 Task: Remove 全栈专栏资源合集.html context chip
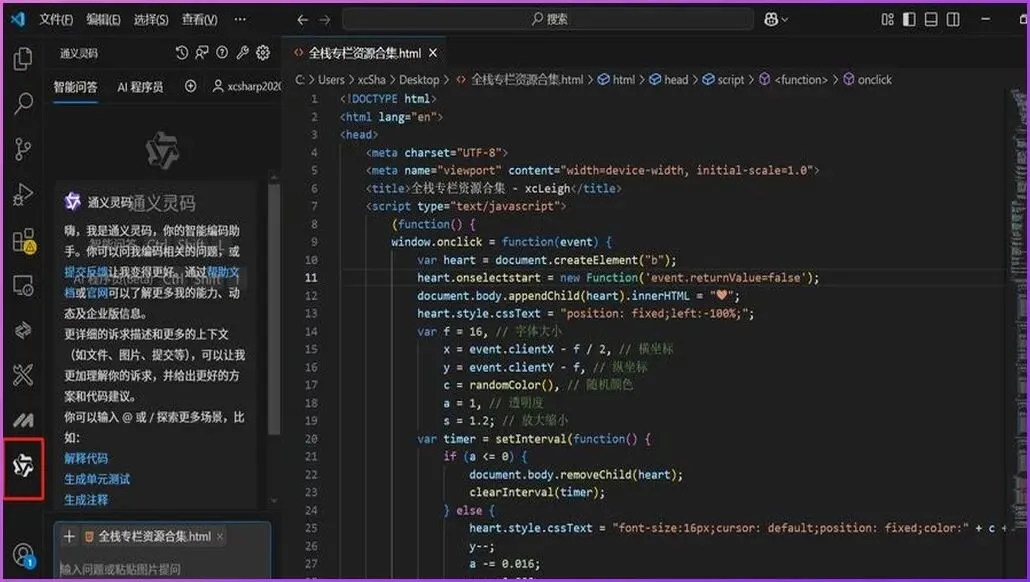[220, 537]
